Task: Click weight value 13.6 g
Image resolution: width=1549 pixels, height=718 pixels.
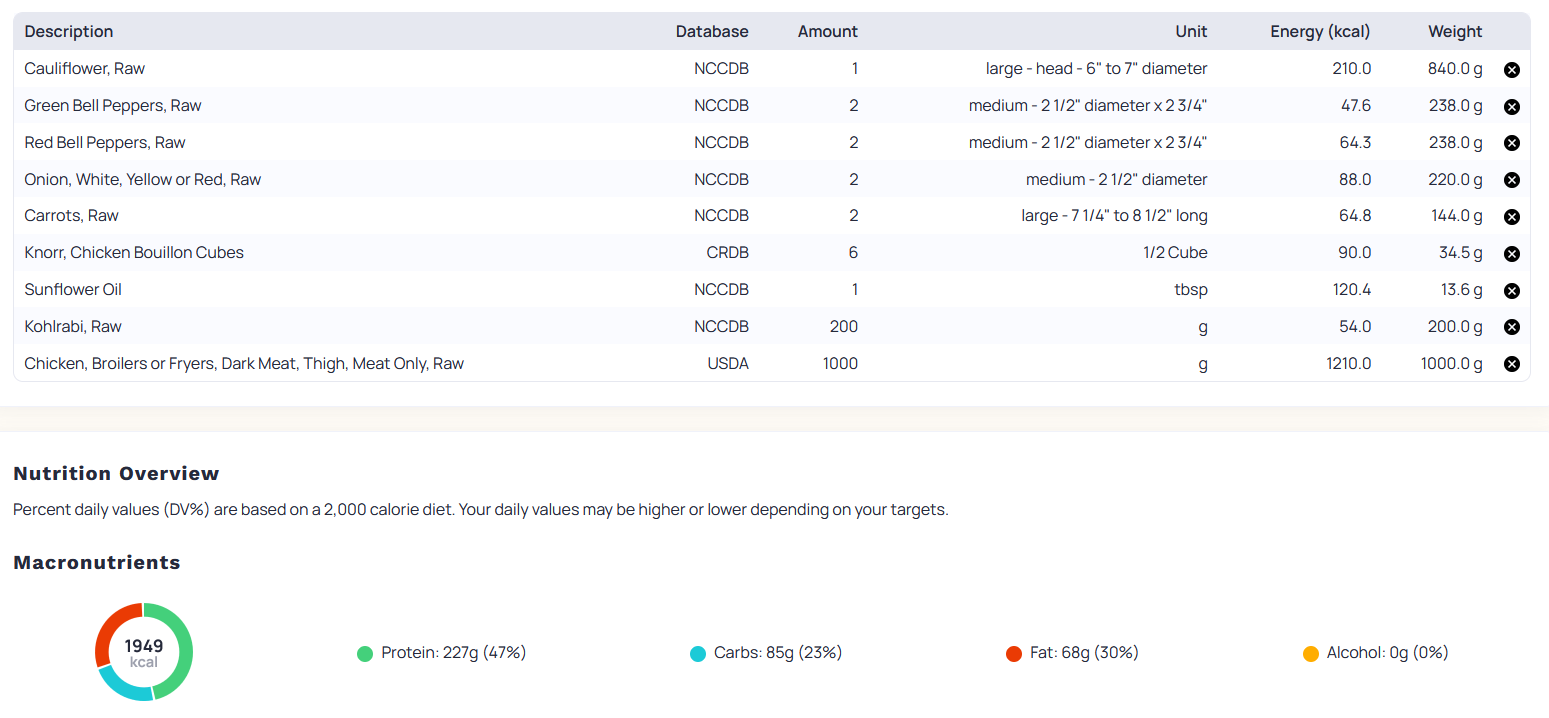Action: click(x=1461, y=290)
